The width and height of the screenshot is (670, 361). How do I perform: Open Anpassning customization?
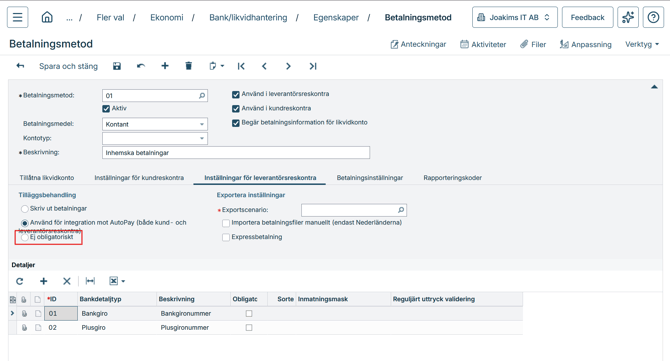click(585, 44)
